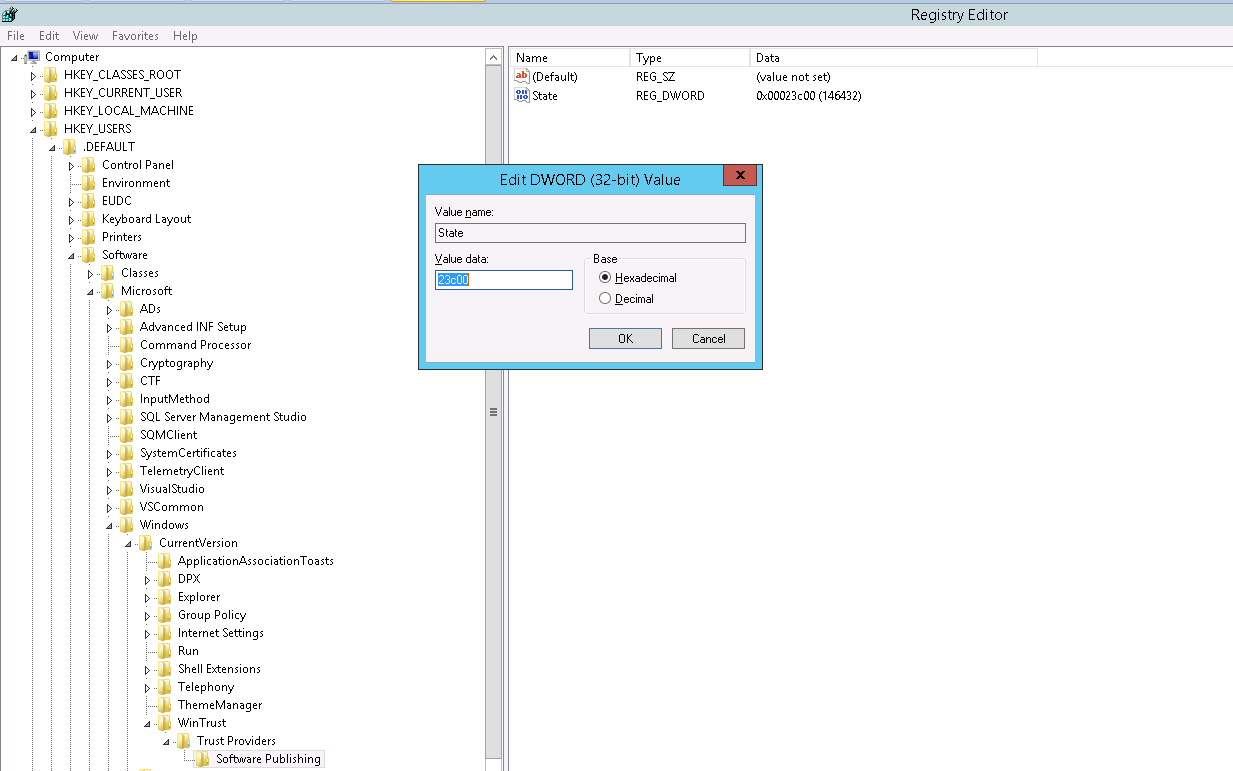
Task: Click the EUDC folder icon
Action: pos(89,201)
